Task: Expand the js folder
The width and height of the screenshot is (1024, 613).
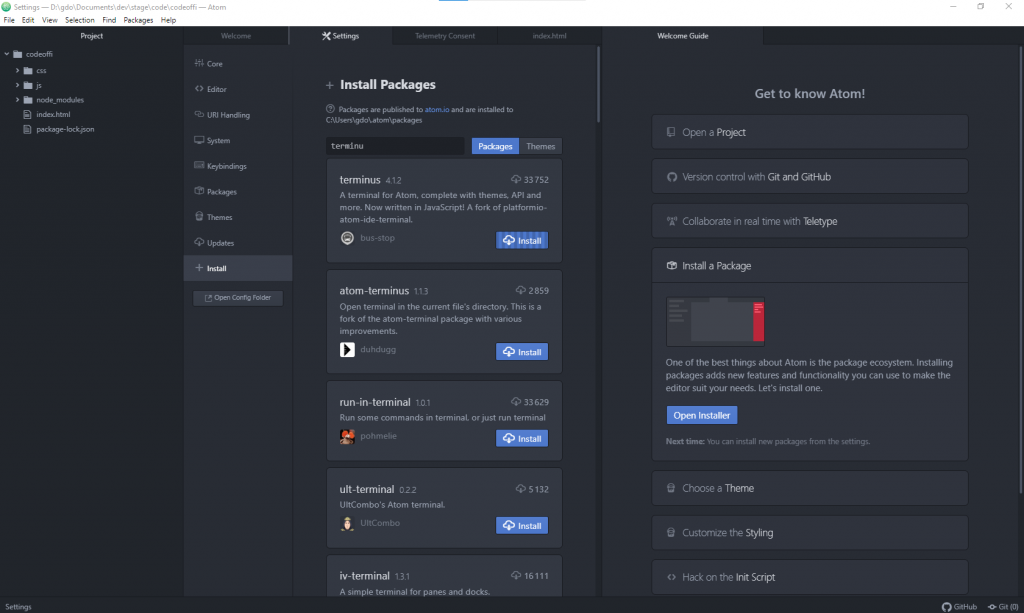Action: 18,85
